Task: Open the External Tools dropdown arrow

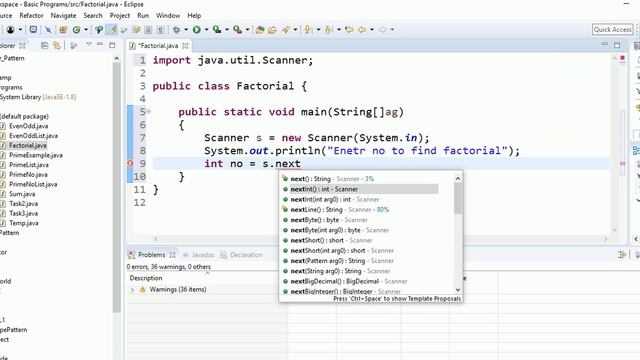Action: (247, 29)
